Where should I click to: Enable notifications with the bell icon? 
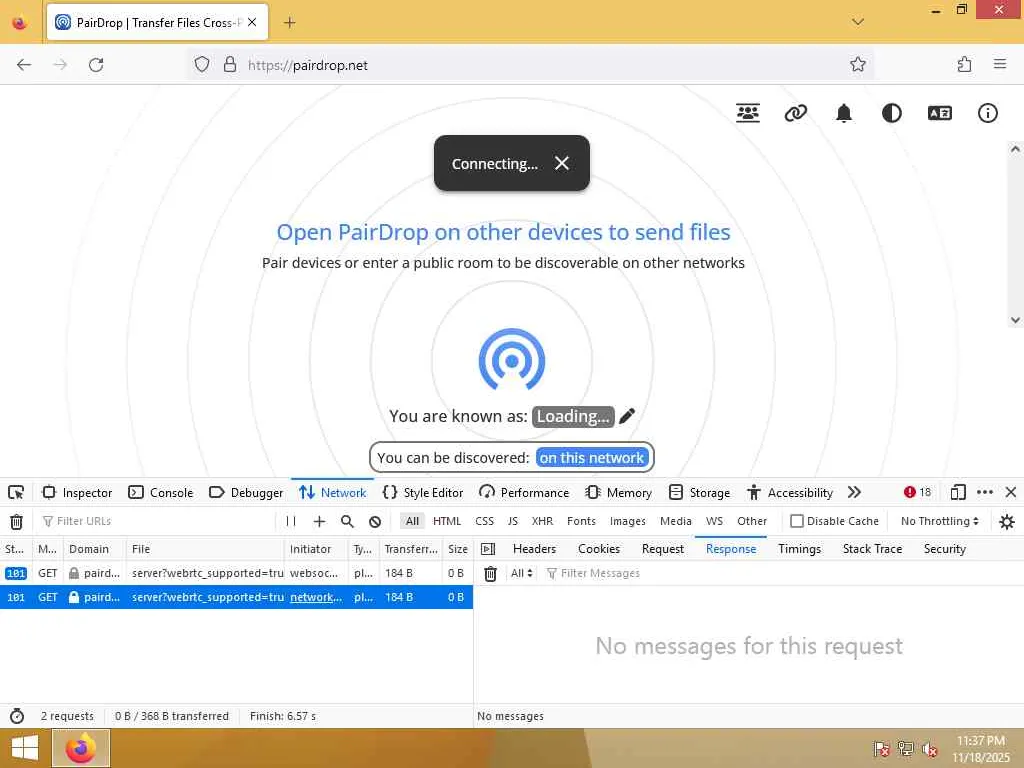click(844, 113)
